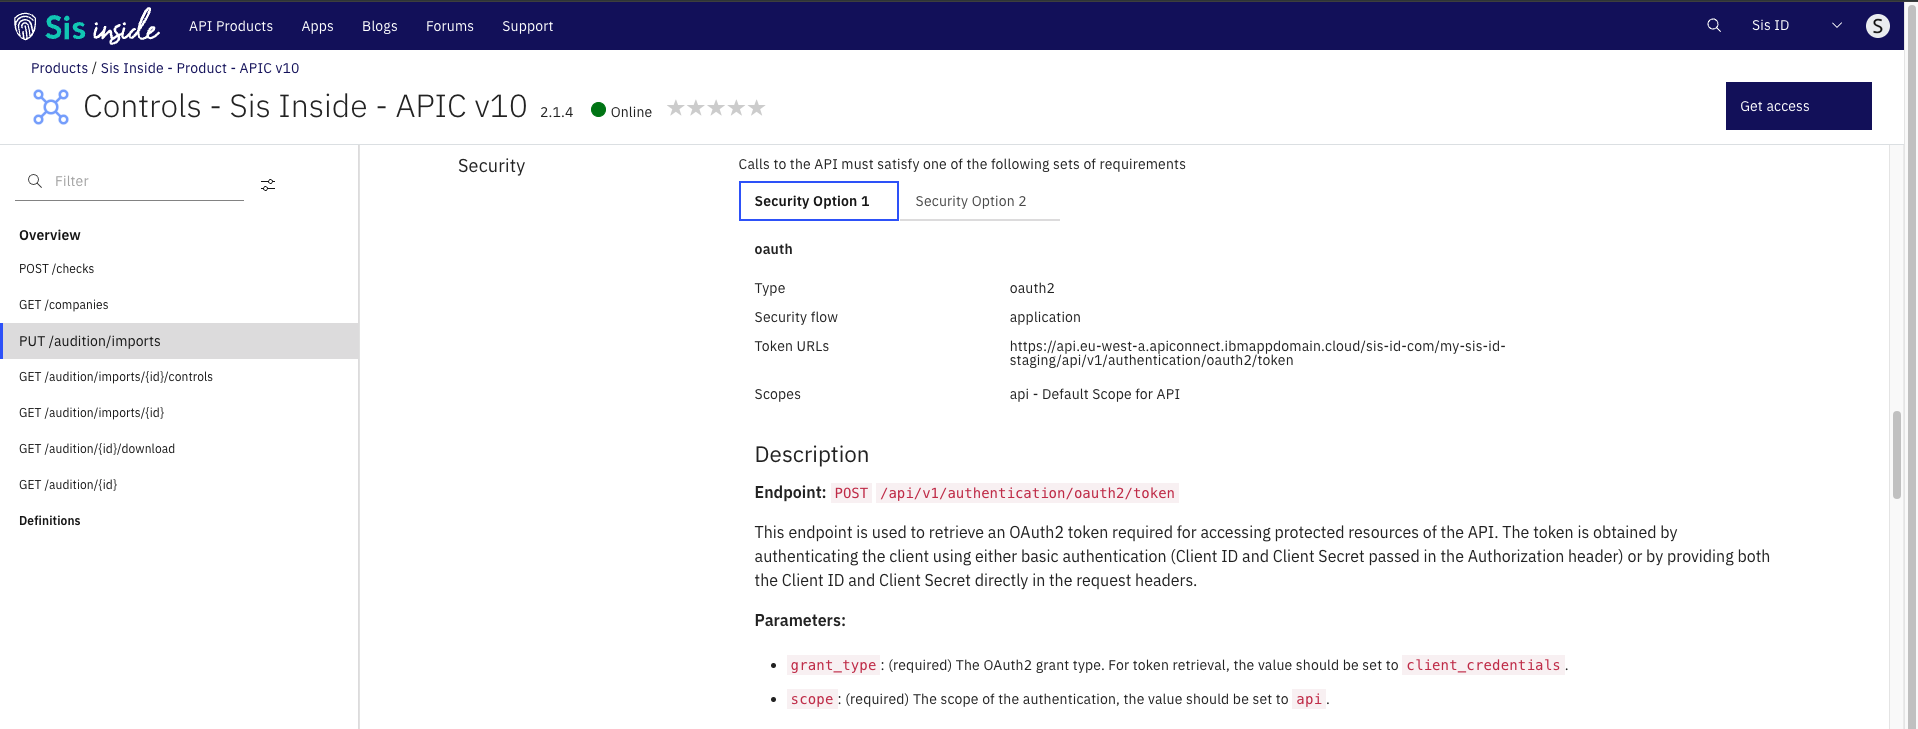Image resolution: width=1918 pixels, height=729 pixels.
Task: Click the green Online status dot
Action: [x=598, y=110]
